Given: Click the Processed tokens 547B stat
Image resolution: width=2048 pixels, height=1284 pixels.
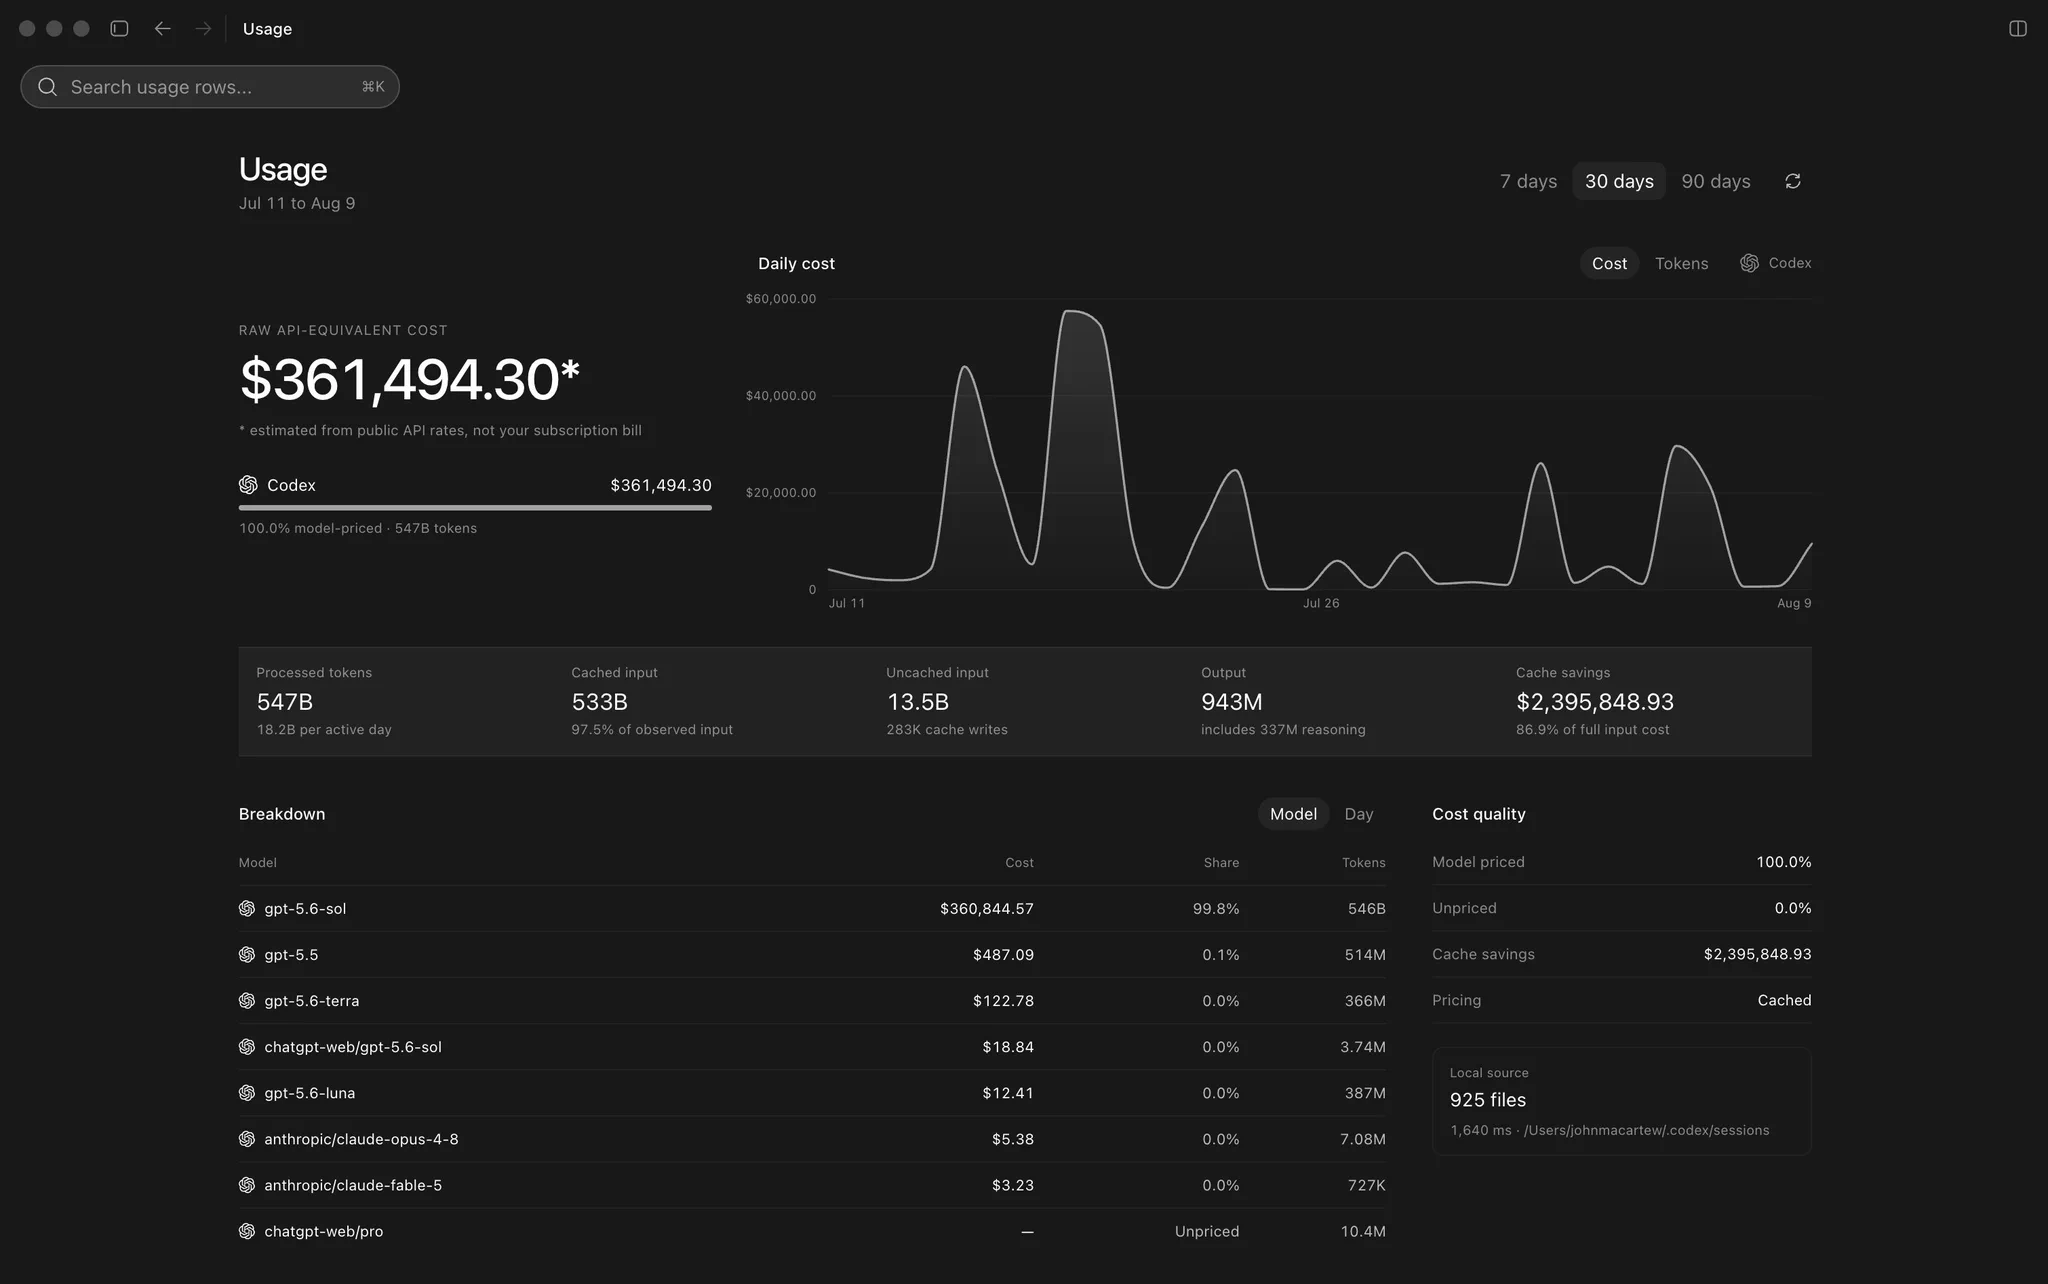Looking at the screenshot, I should 324,701.
